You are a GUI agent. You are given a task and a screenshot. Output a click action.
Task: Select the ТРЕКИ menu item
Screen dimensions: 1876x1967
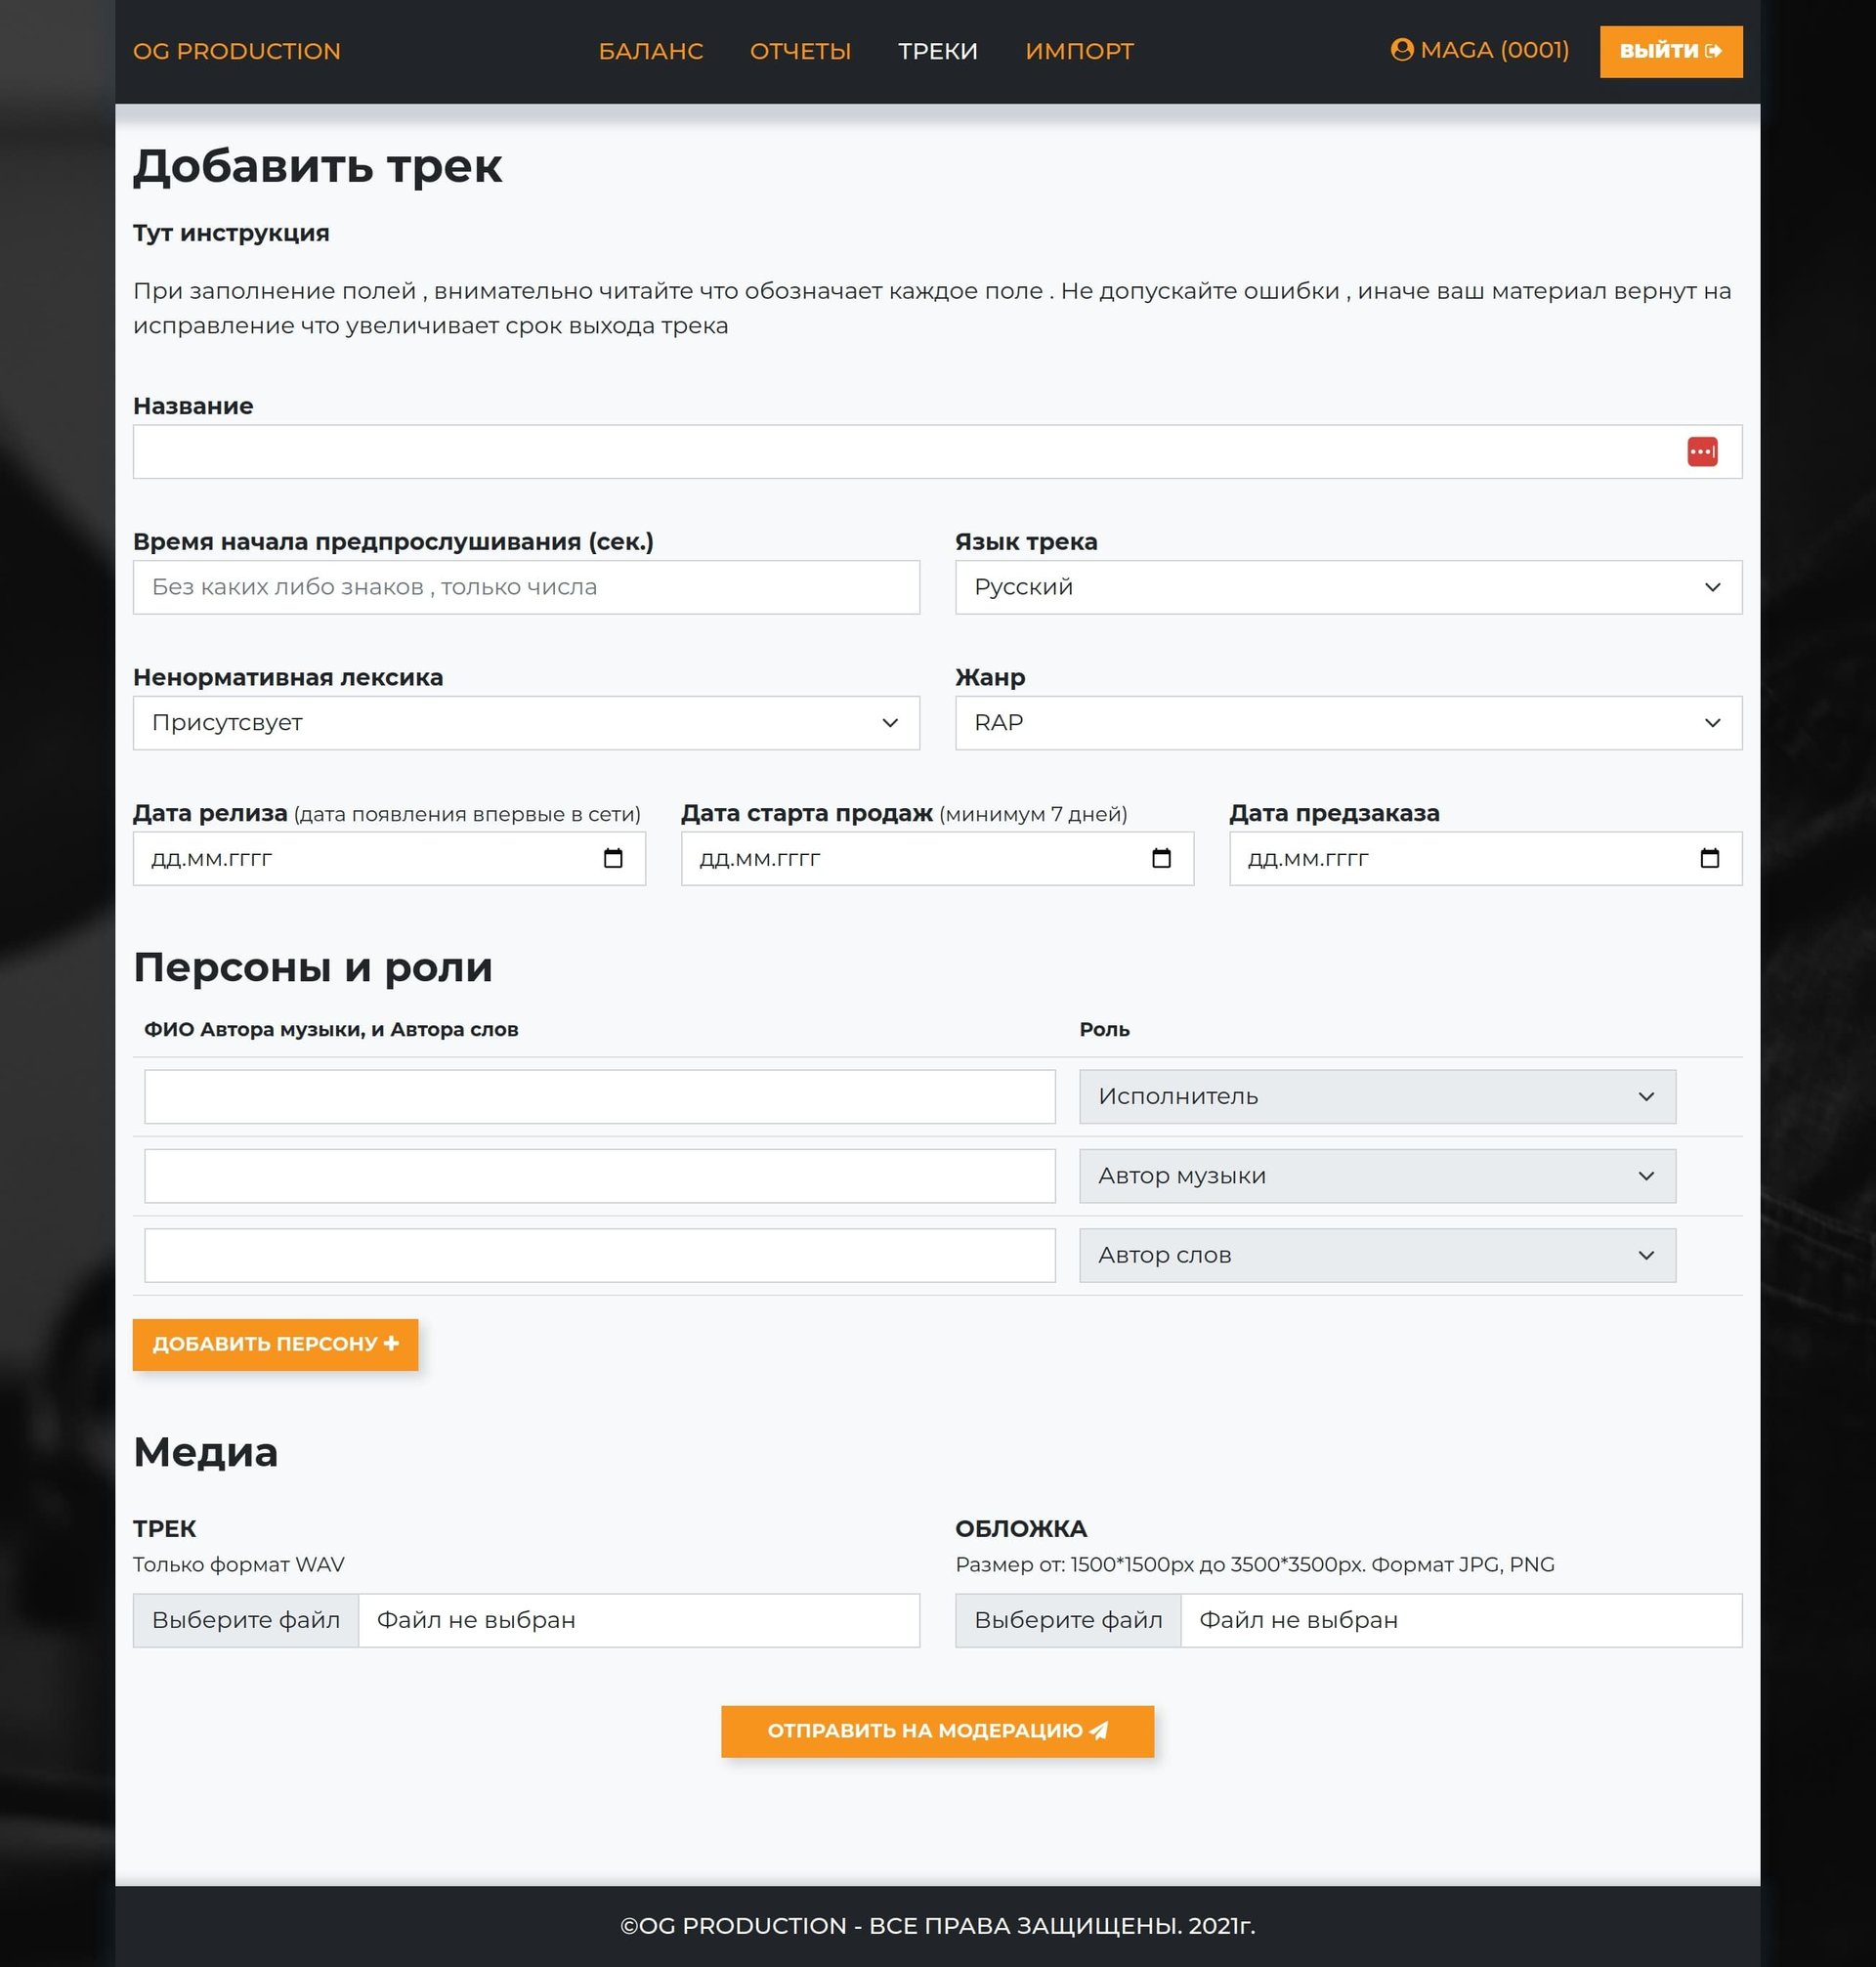pyautogui.click(x=937, y=51)
